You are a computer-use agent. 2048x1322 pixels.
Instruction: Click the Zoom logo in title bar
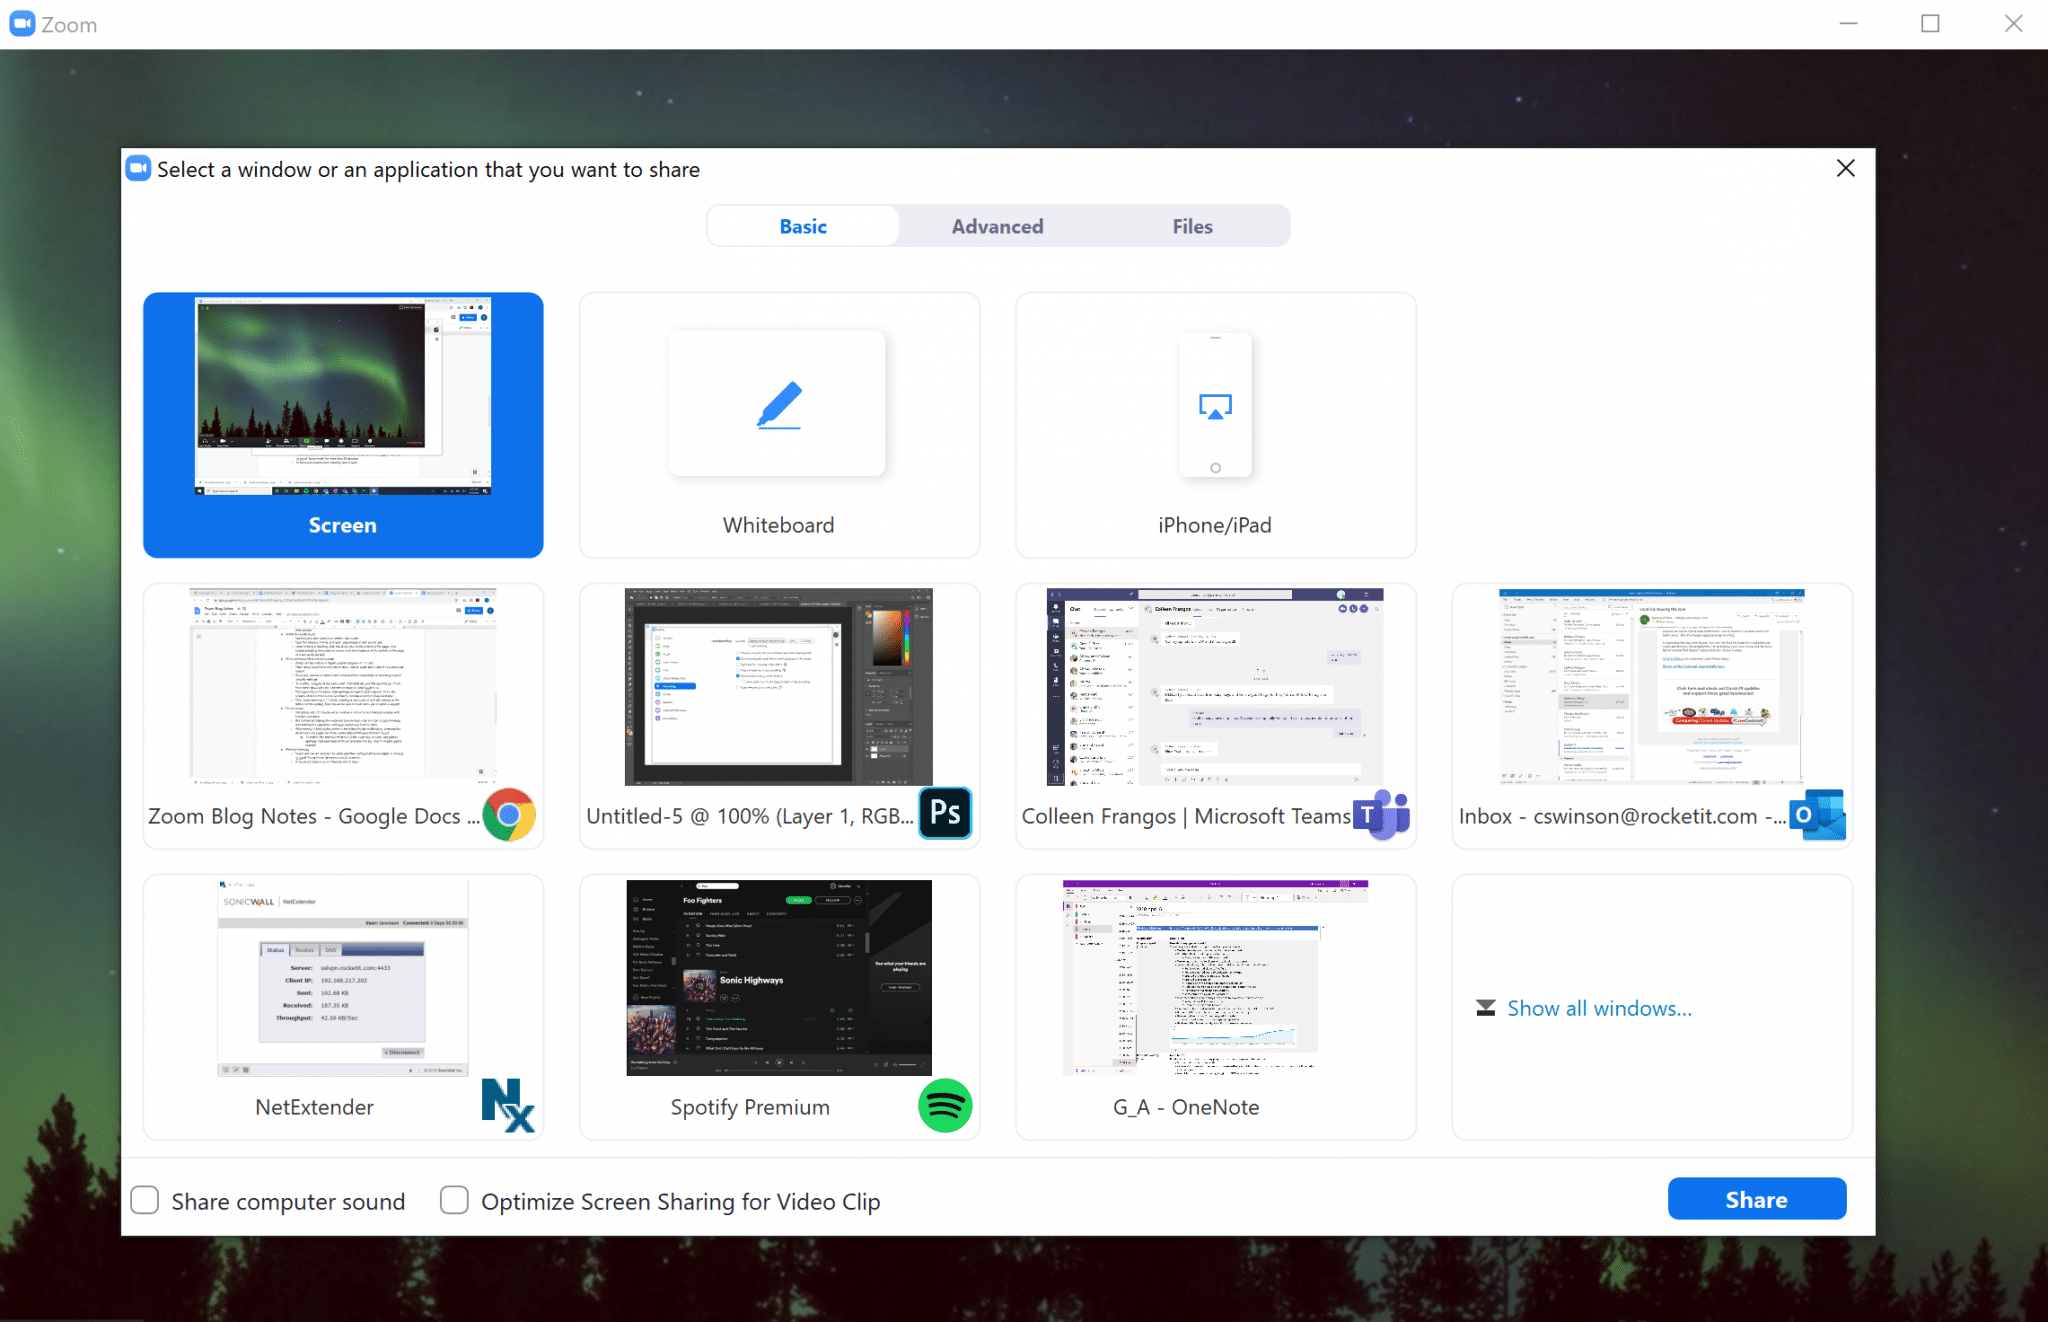[x=22, y=24]
